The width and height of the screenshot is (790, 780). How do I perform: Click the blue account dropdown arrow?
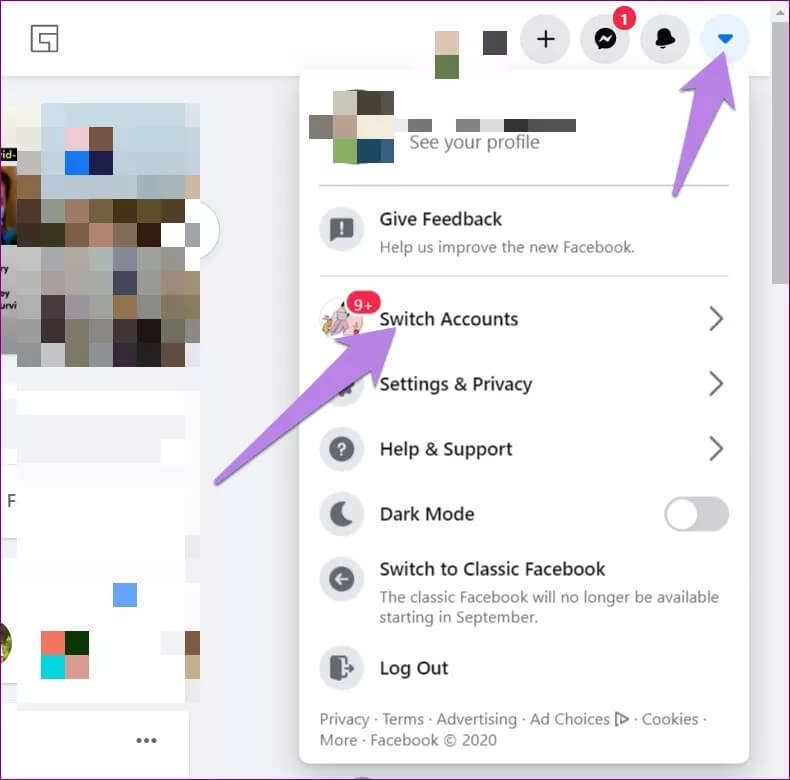(x=725, y=39)
